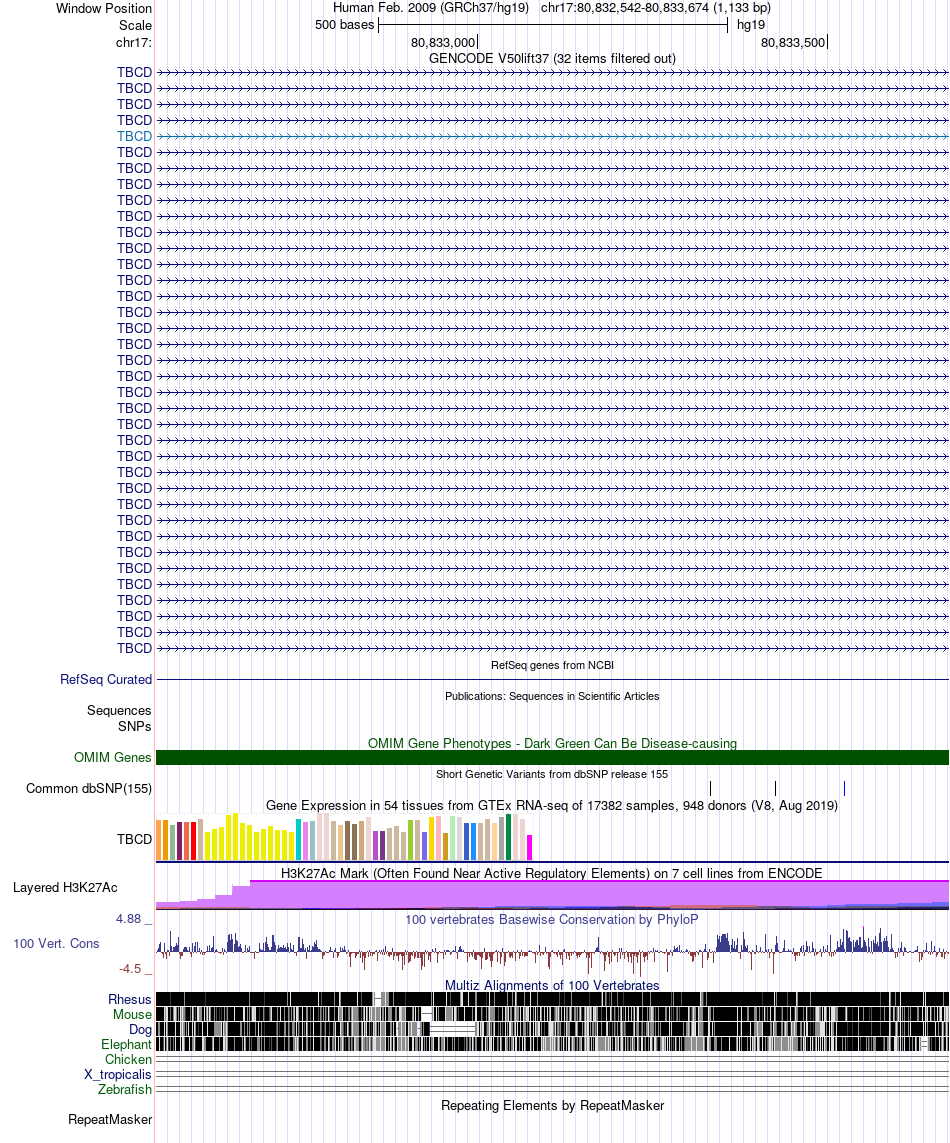950x1143 pixels.
Task: Click the Dog species label
Action: click(140, 1030)
